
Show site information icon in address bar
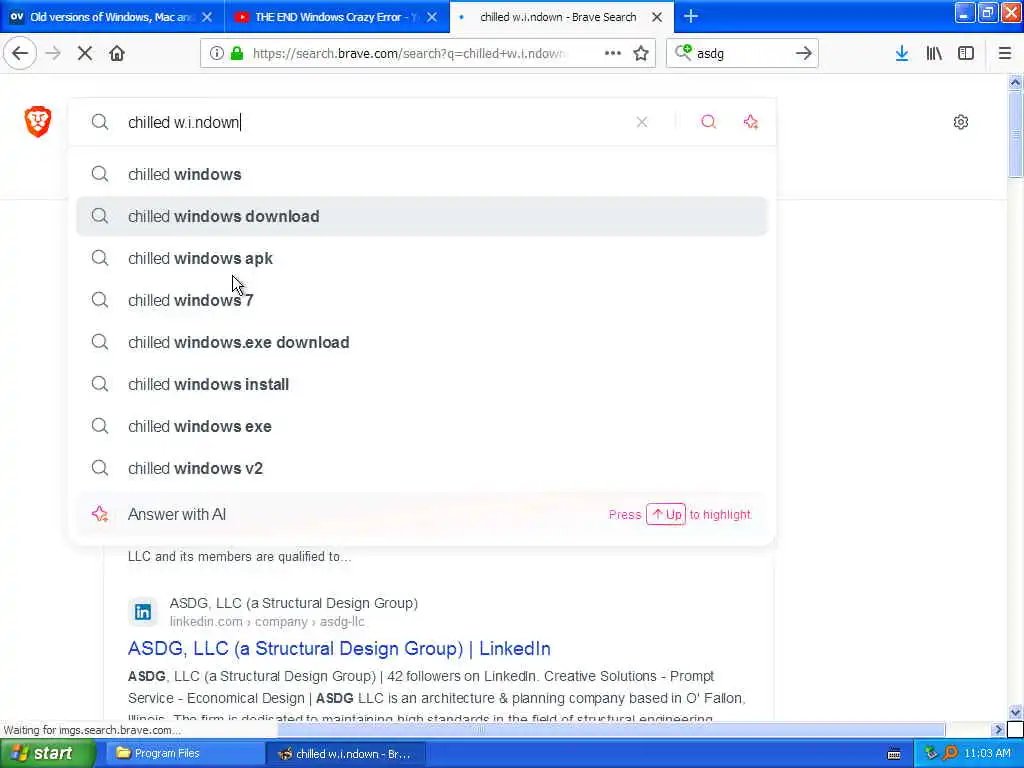[x=216, y=54]
